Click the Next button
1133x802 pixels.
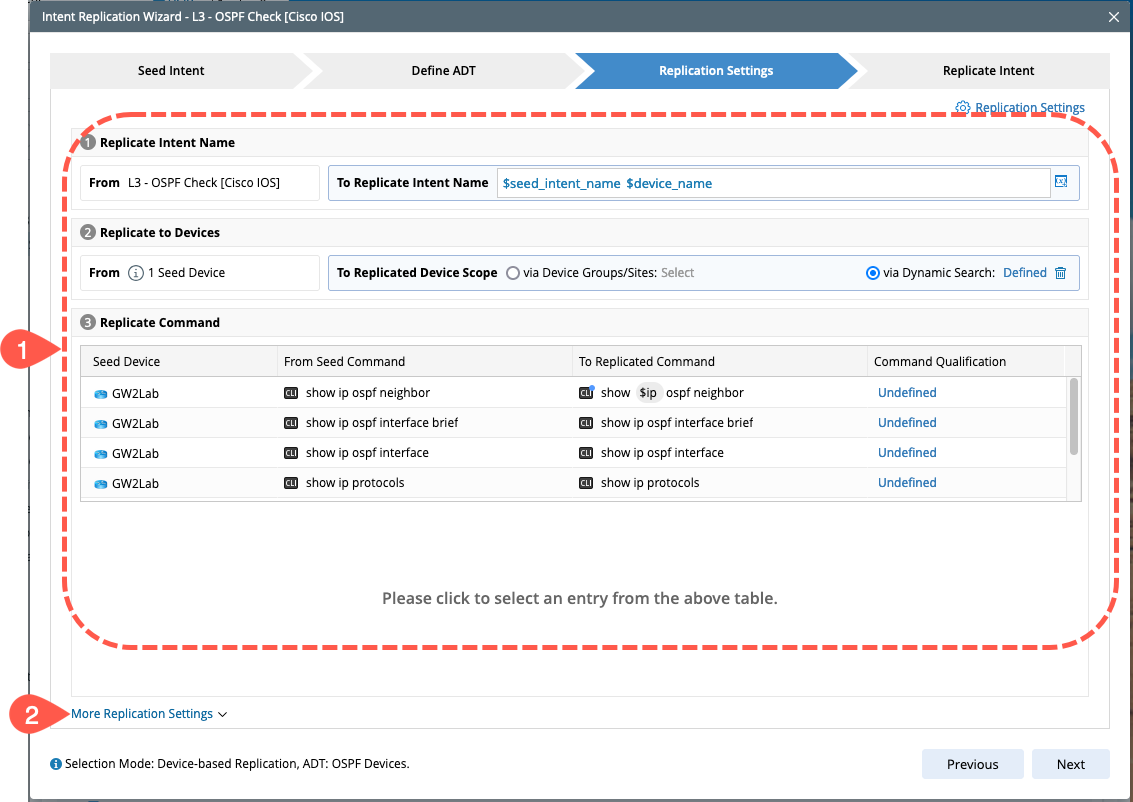(x=1070, y=764)
